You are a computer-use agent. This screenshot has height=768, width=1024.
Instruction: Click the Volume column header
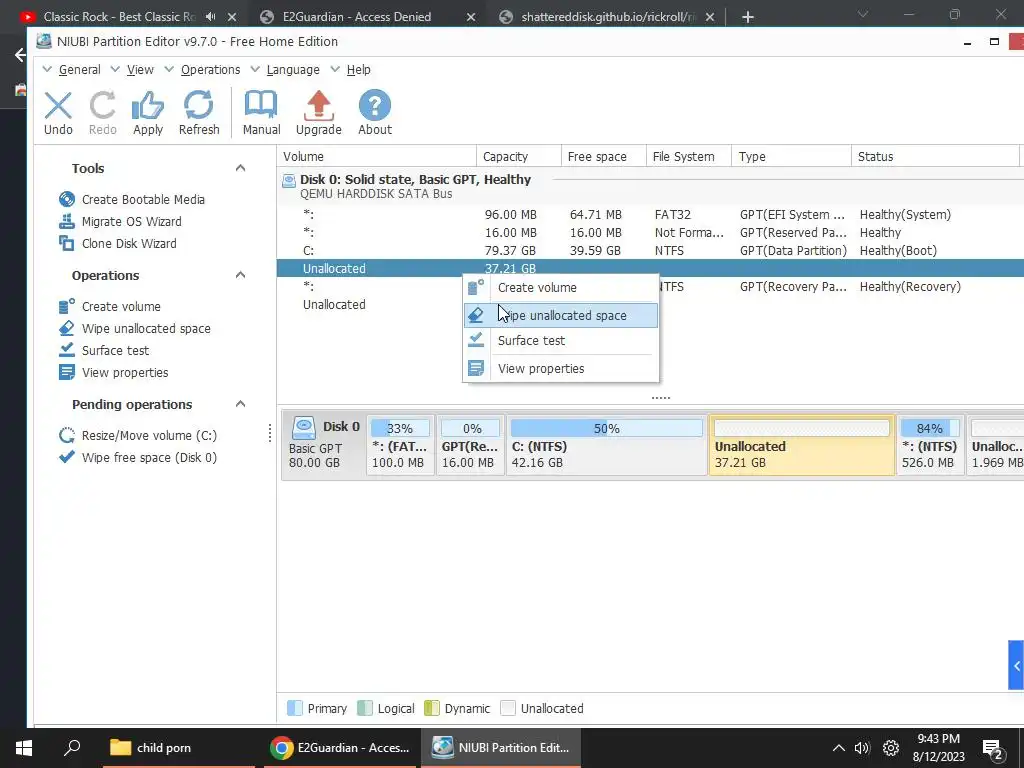pyautogui.click(x=377, y=157)
